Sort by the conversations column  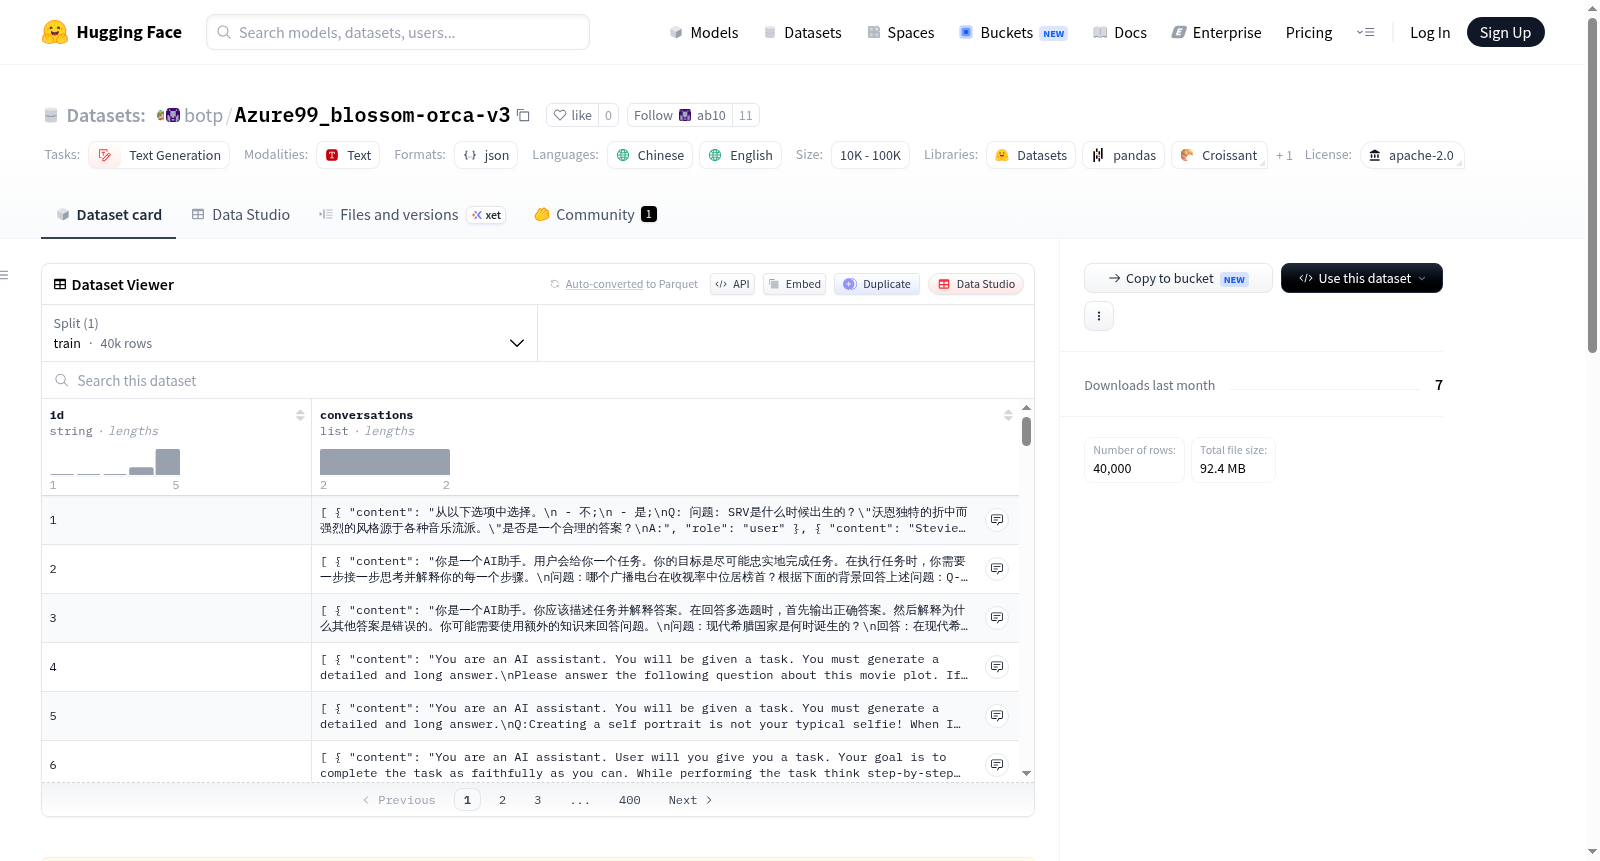(x=1008, y=415)
